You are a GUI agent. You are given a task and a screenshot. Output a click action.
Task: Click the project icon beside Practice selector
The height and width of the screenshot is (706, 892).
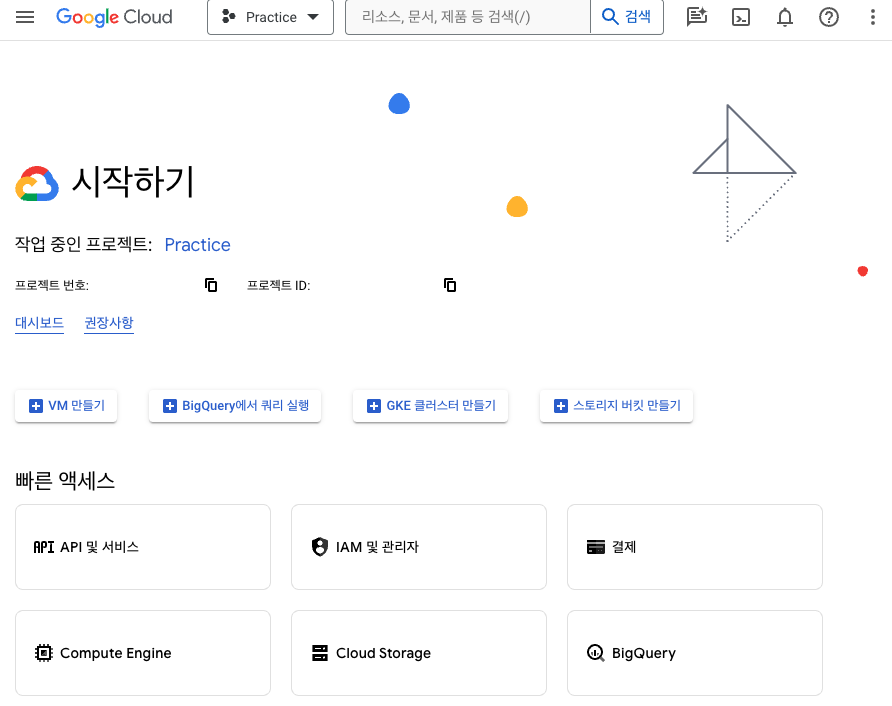pyautogui.click(x=229, y=16)
